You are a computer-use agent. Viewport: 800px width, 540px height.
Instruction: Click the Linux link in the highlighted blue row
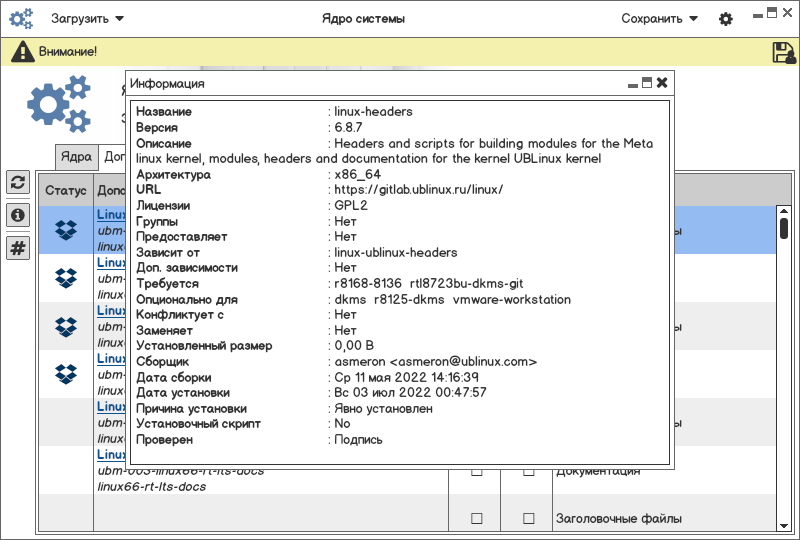pyautogui.click(x=111, y=214)
